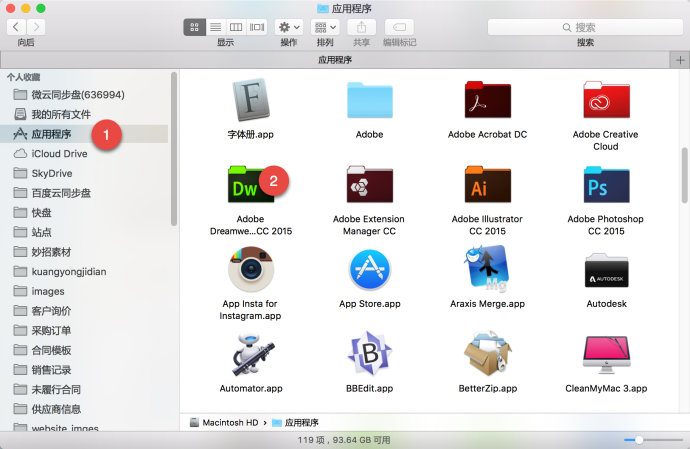Open the Adobe Illustrator CC 2015 folder

pos(488,184)
